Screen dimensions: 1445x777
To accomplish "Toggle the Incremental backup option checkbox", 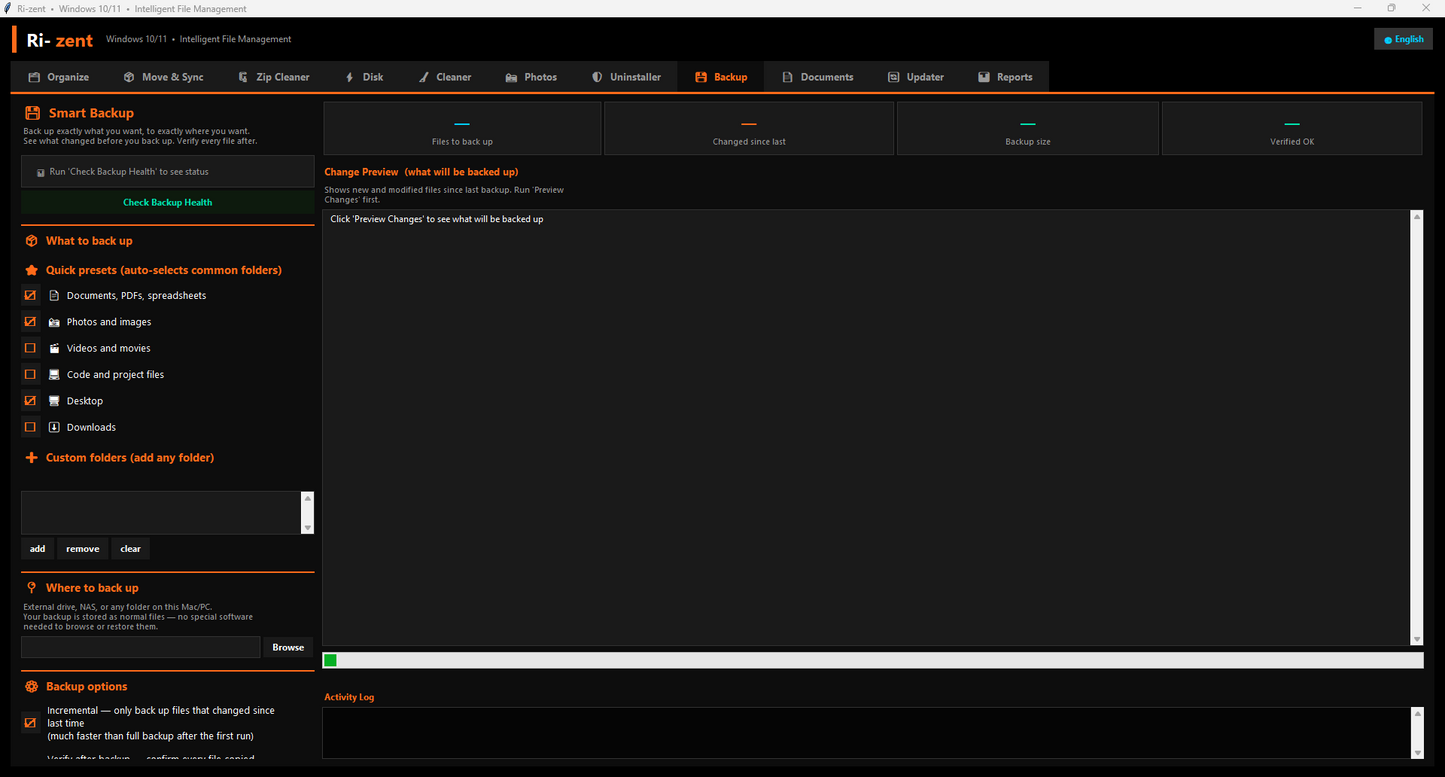I will (30, 723).
